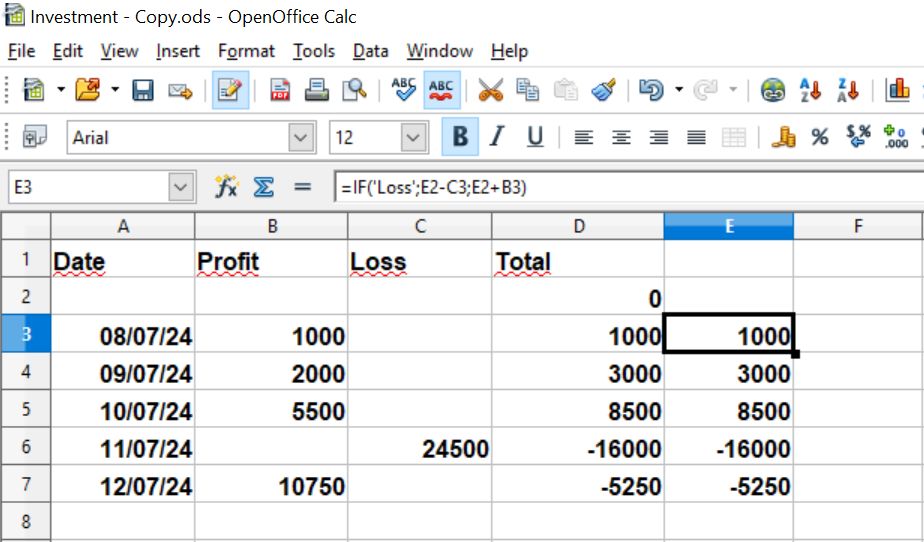Insert a Chart icon

pos(897,90)
